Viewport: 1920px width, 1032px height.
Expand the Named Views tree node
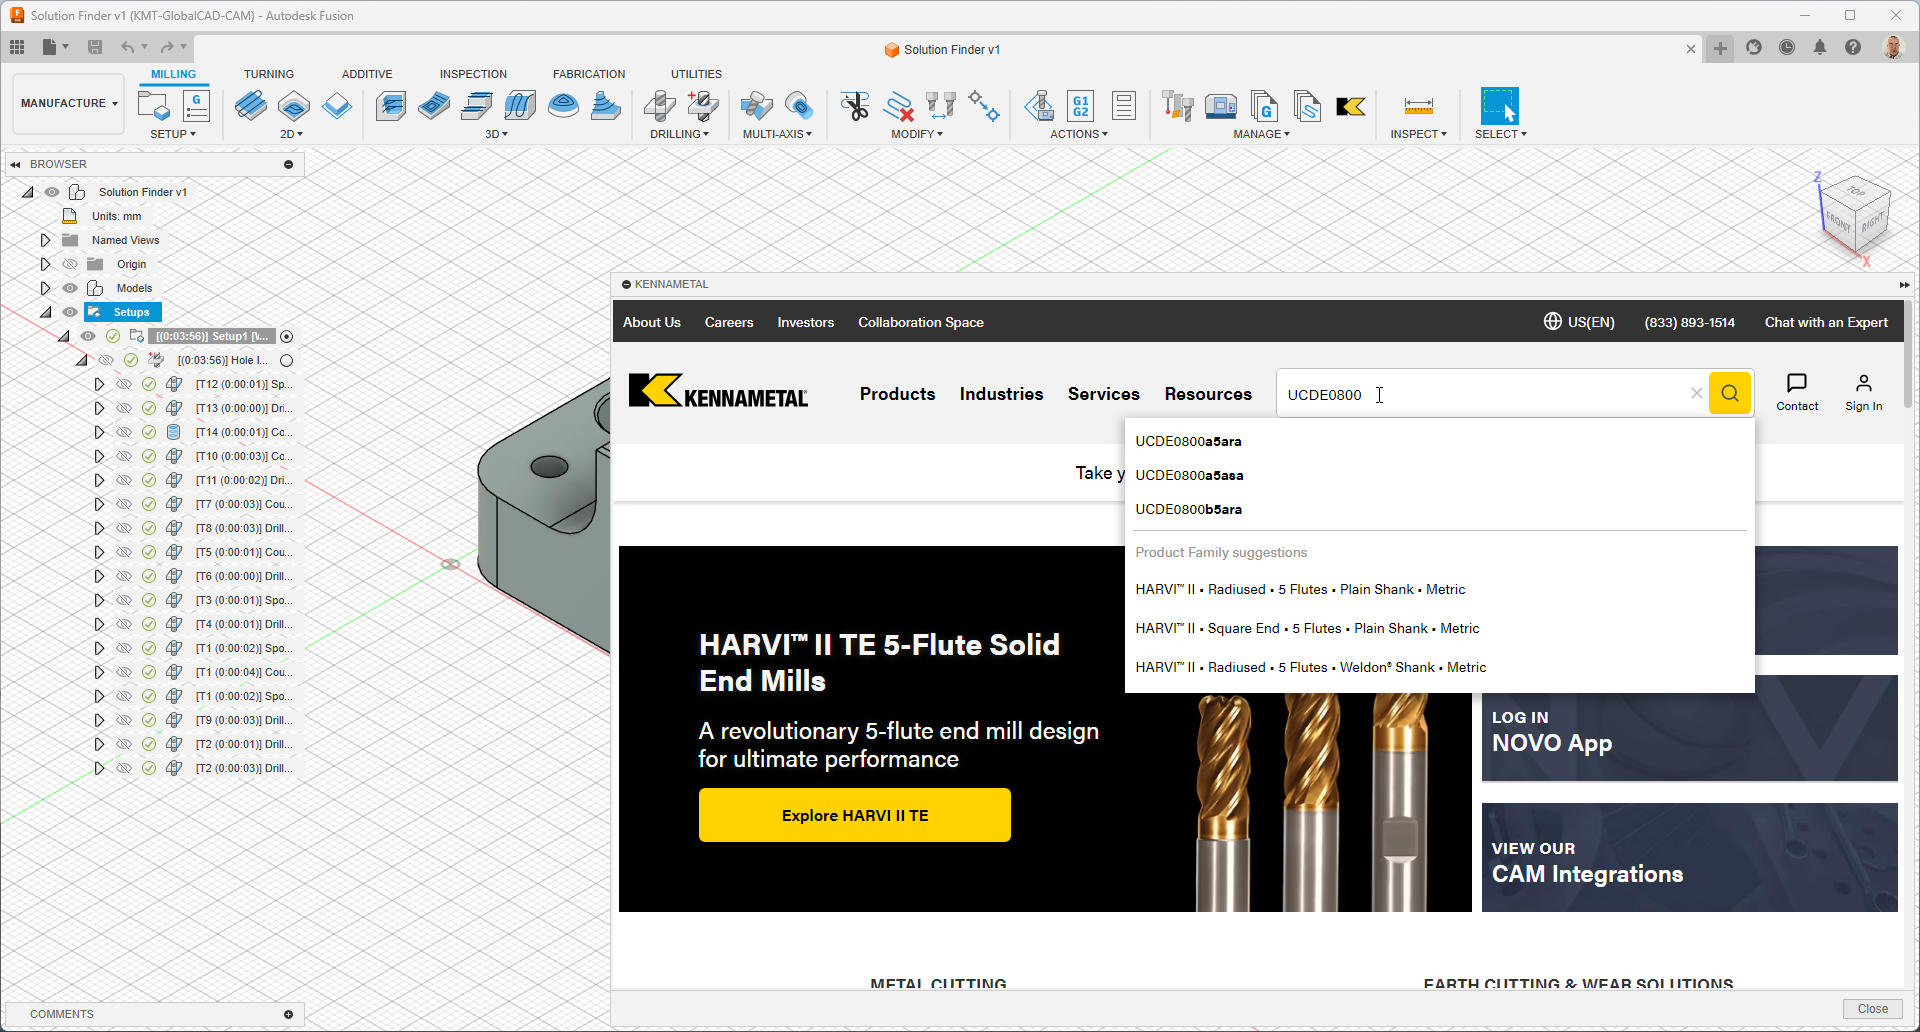pos(45,240)
